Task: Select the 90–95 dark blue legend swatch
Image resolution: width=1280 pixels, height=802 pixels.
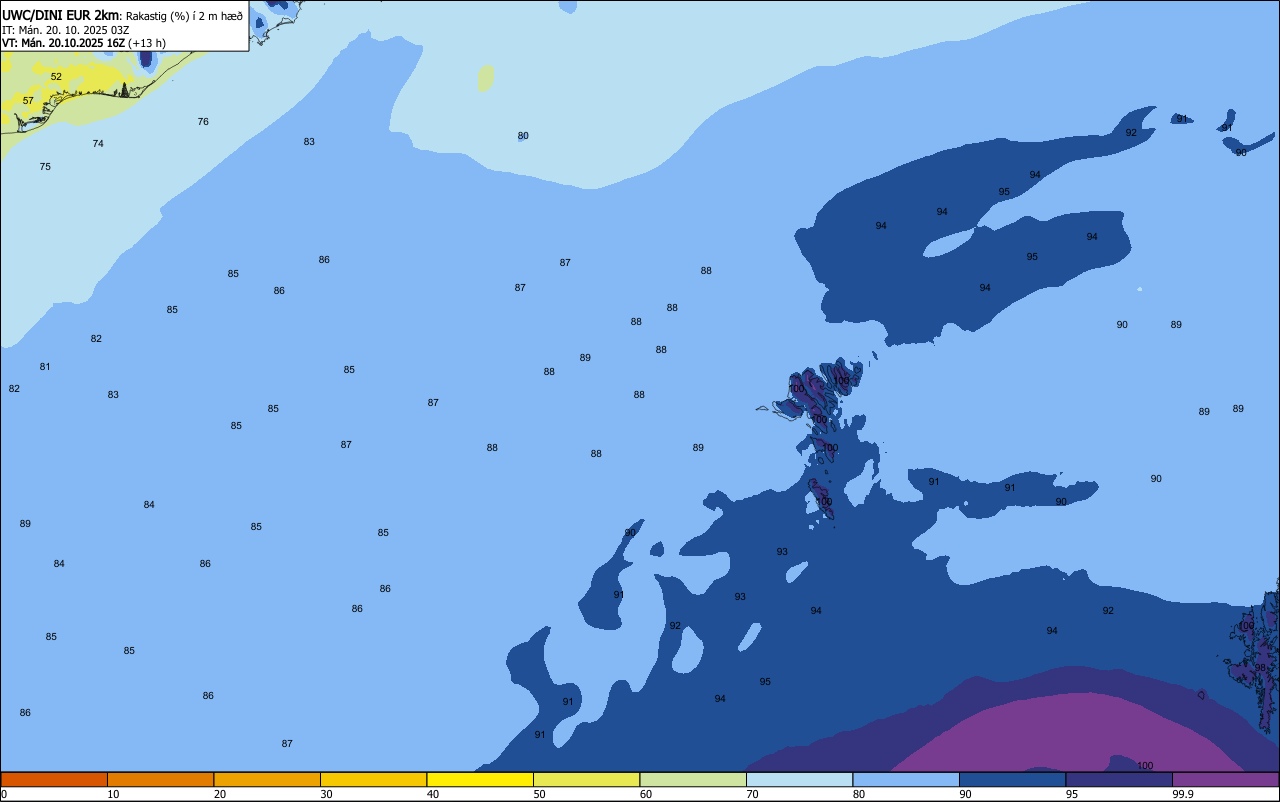Action: (x=1012, y=779)
